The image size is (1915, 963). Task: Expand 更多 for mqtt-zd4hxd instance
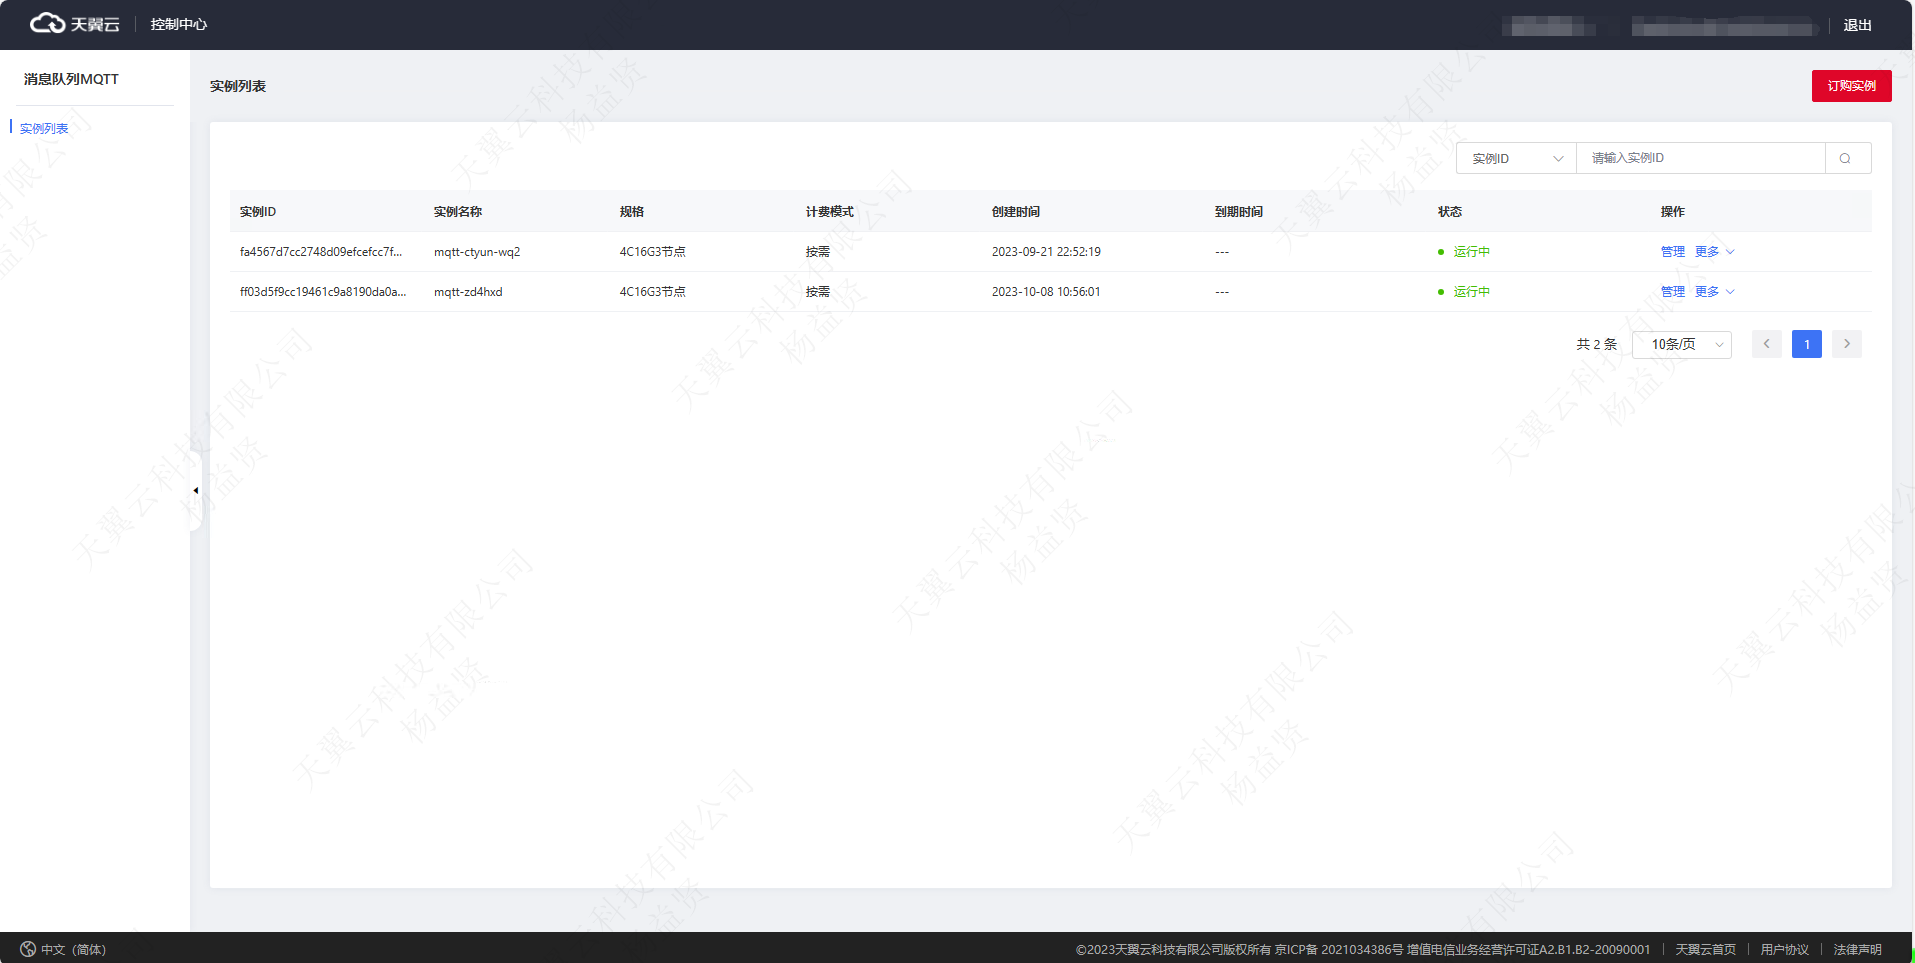pos(1715,292)
